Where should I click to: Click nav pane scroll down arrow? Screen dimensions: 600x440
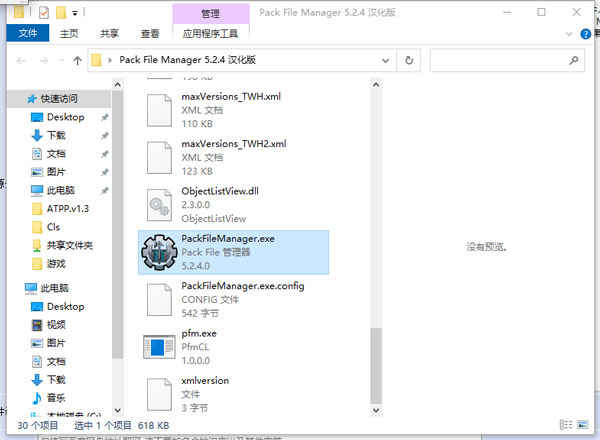click(x=118, y=411)
